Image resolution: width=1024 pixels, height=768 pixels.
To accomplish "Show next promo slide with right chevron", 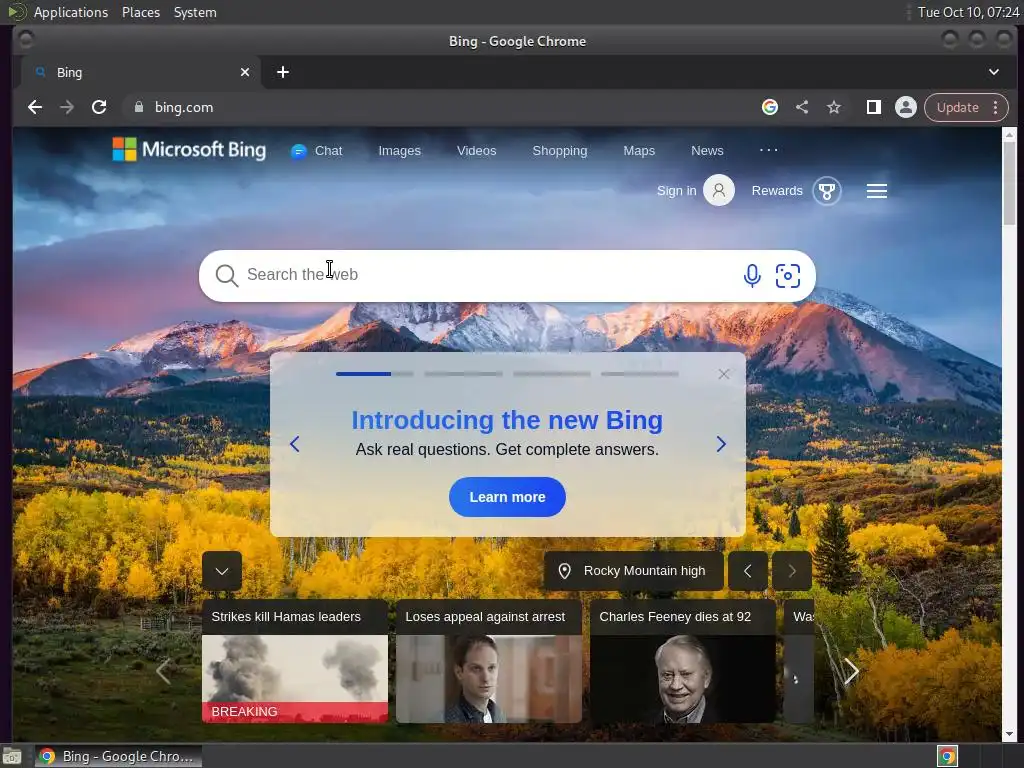I will point(721,444).
